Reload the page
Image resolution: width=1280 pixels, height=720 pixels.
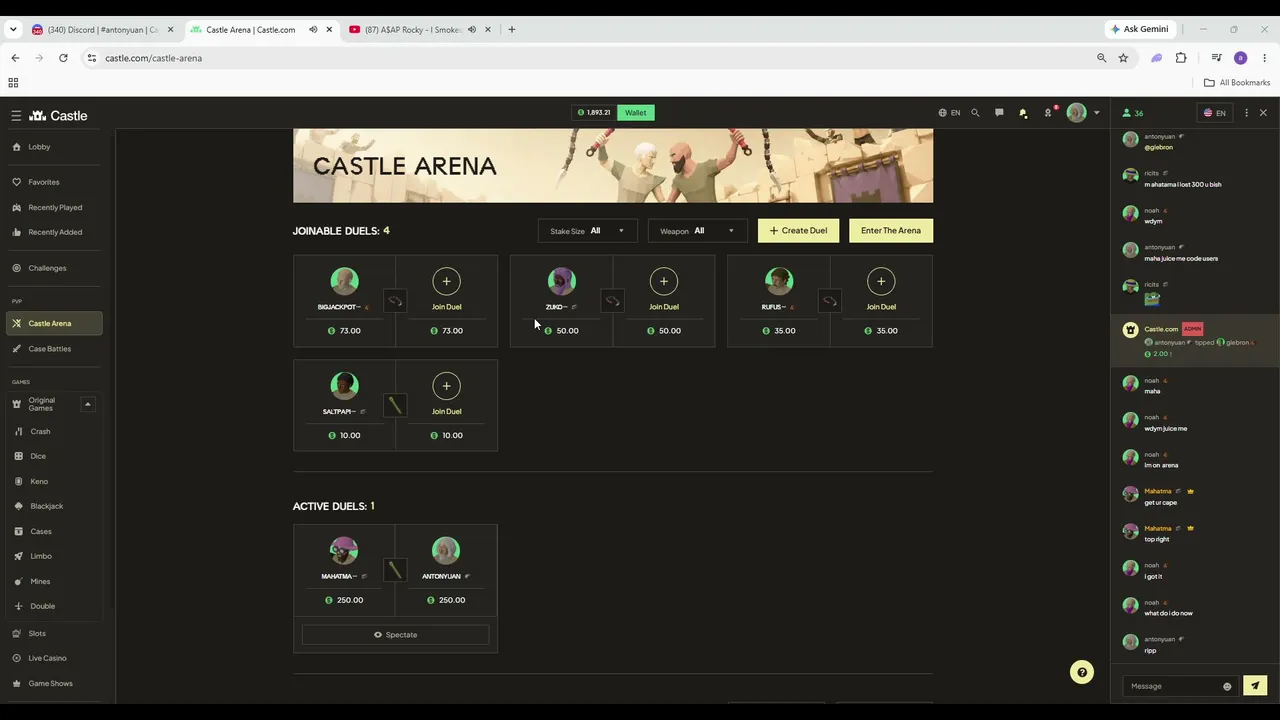click(x=63, y=58)
